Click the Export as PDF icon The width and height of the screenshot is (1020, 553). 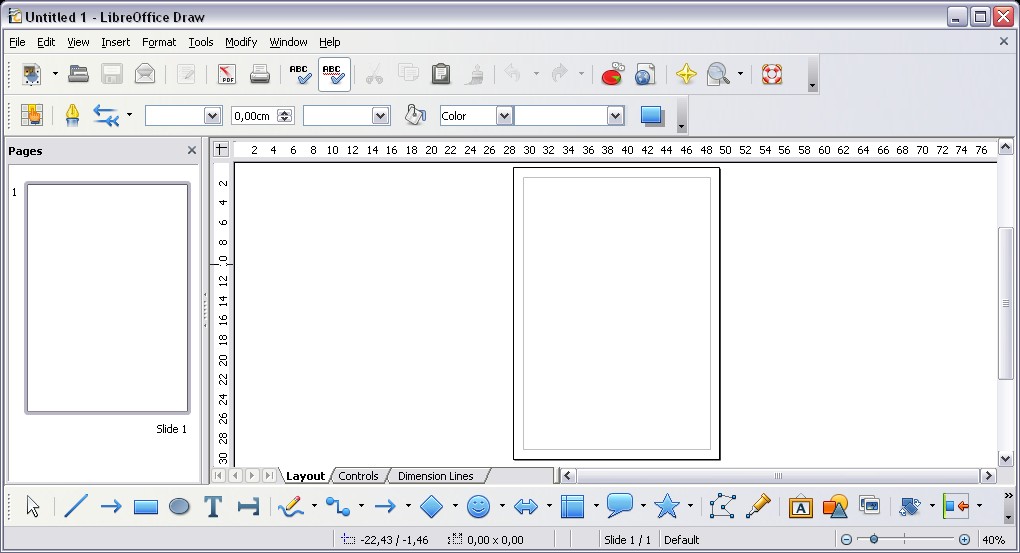(x=226, y=74)
